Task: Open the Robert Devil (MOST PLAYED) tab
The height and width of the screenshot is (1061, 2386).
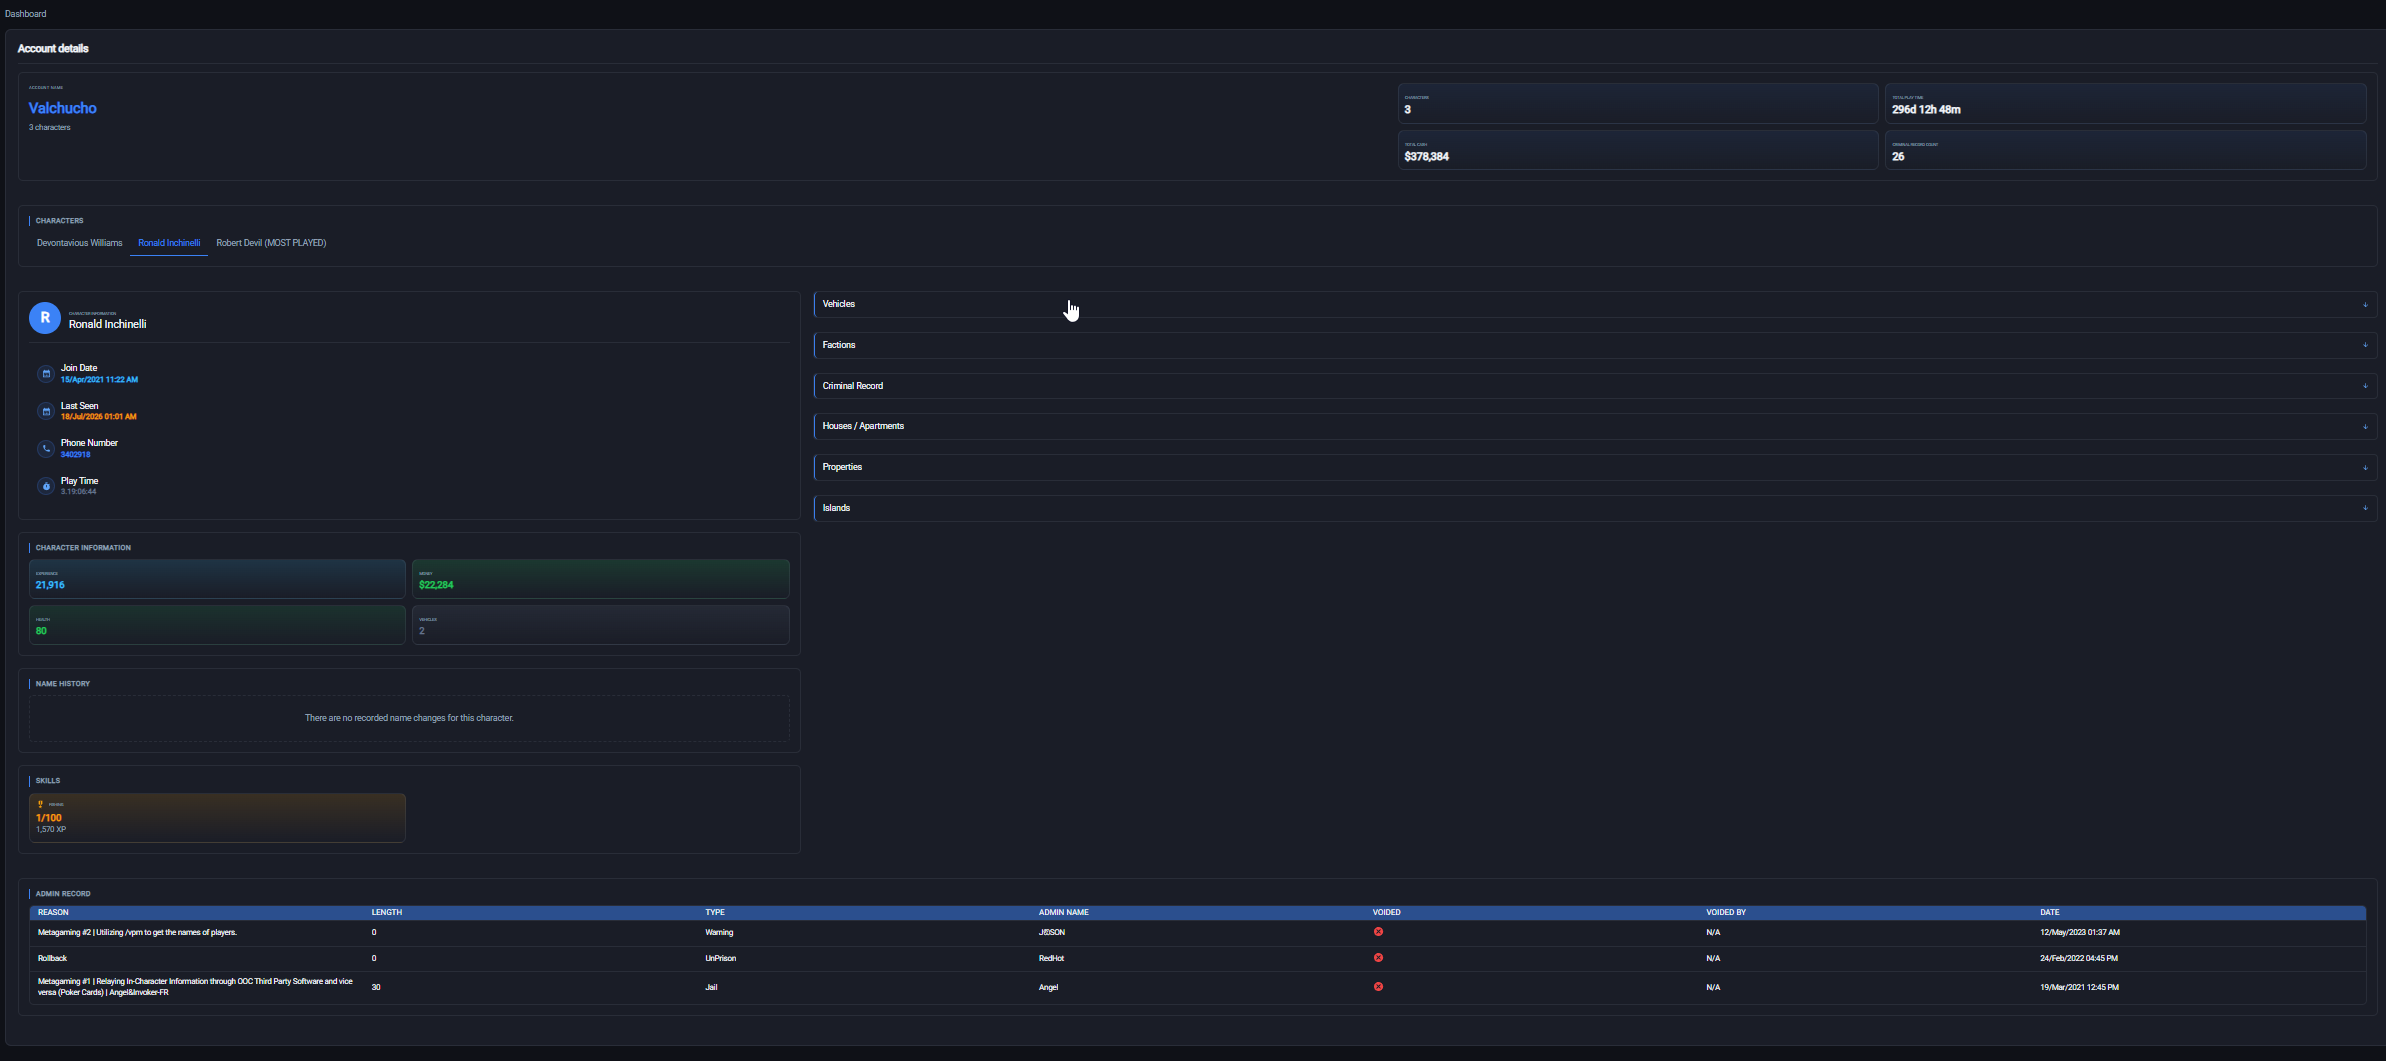Action: (271, 243)
